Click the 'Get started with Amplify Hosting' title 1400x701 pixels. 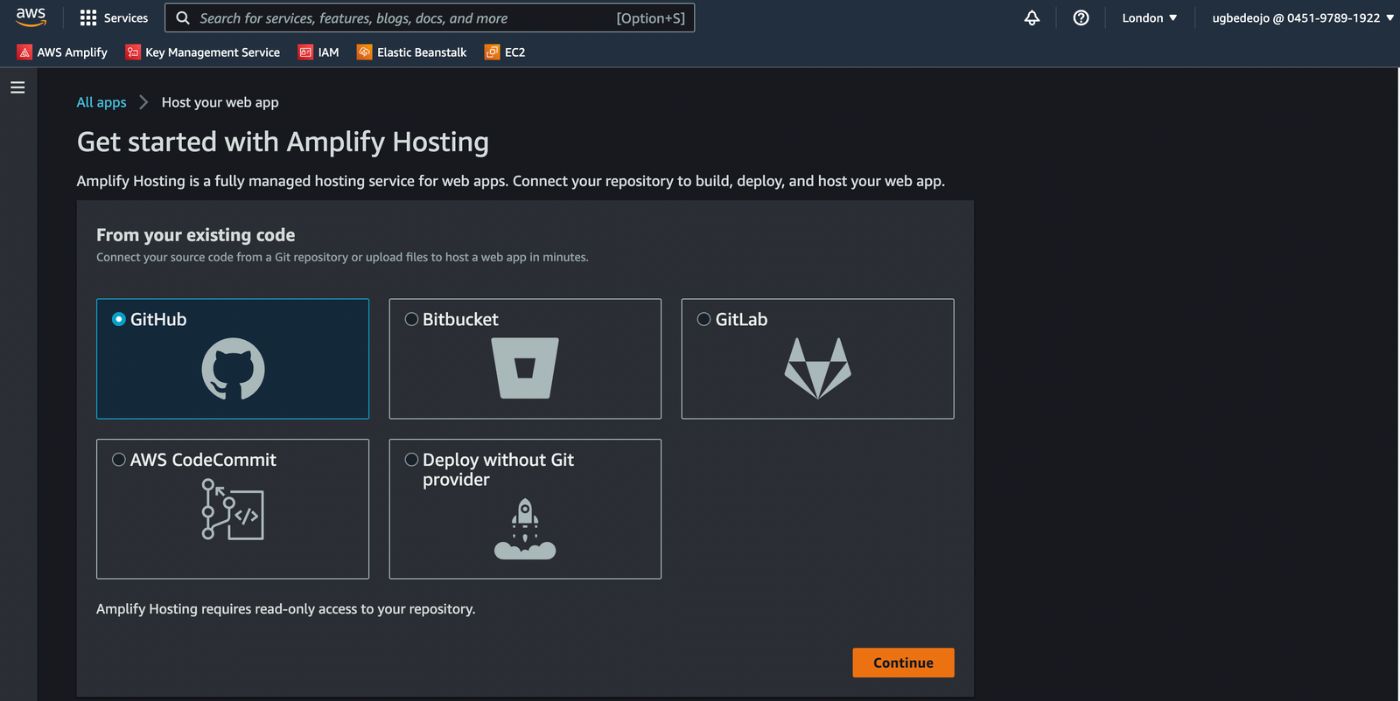click(283, 142)
